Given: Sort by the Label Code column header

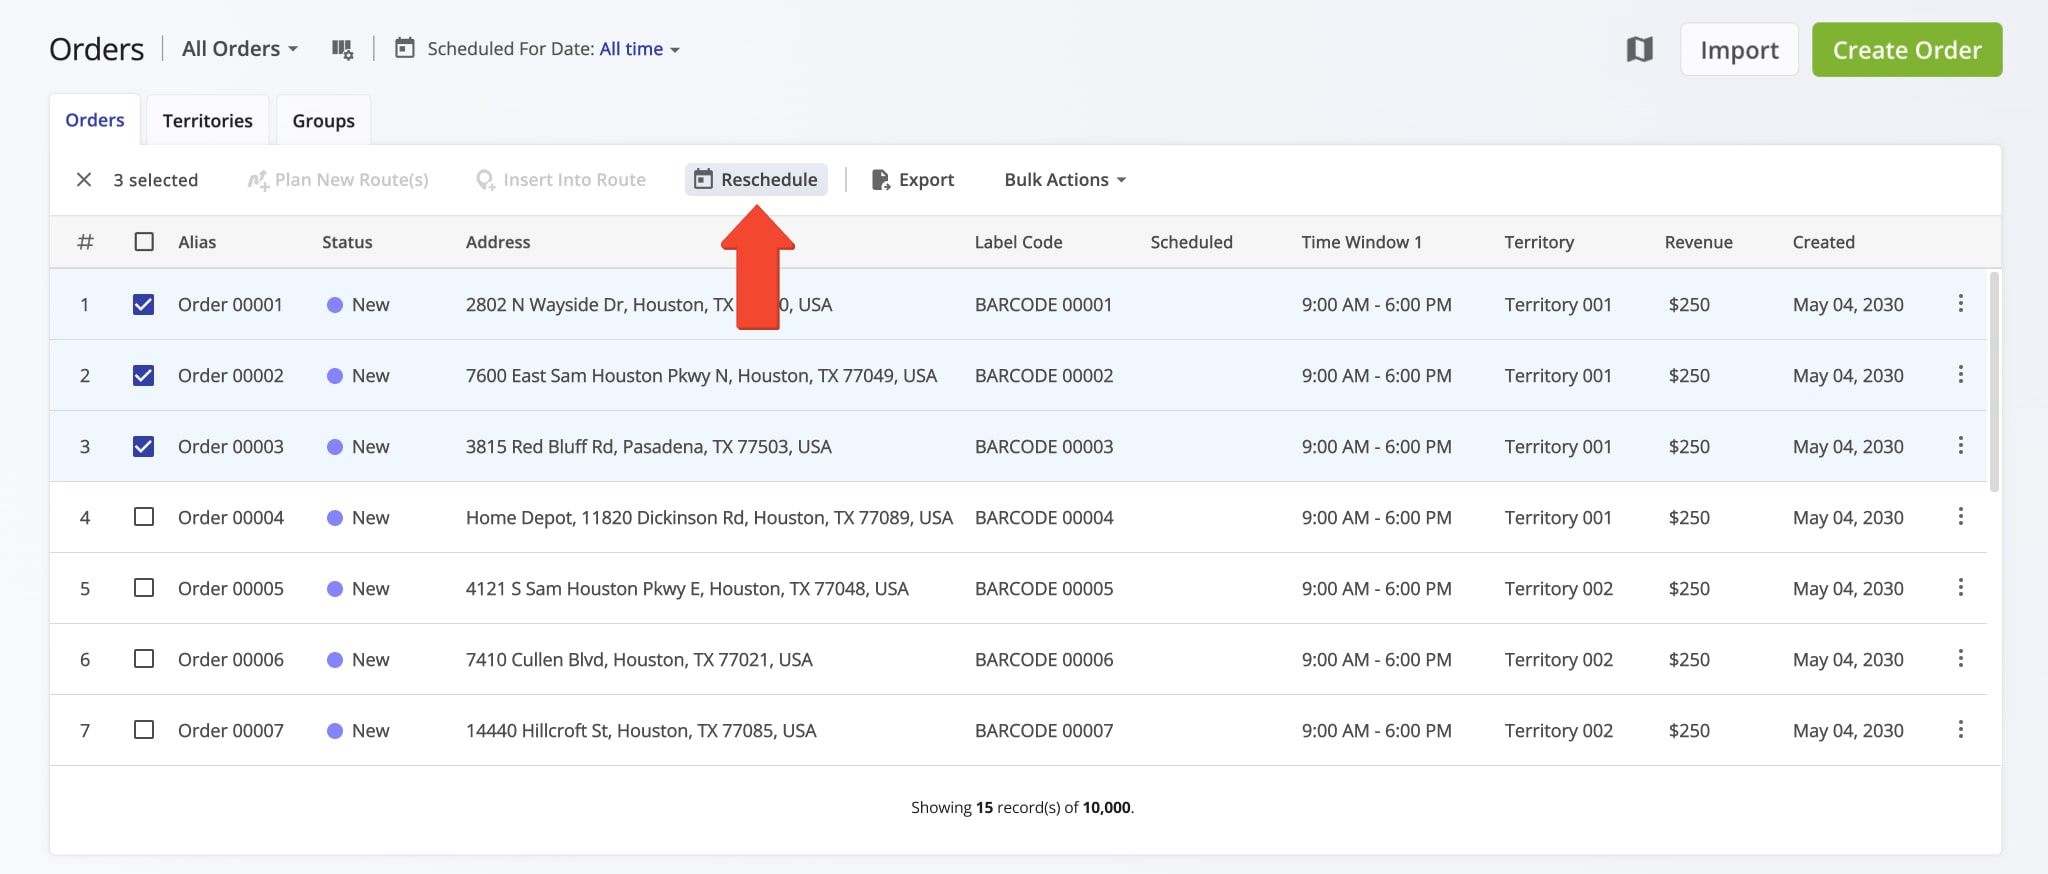Looking at the screenshot, I should click(1018, 242).
